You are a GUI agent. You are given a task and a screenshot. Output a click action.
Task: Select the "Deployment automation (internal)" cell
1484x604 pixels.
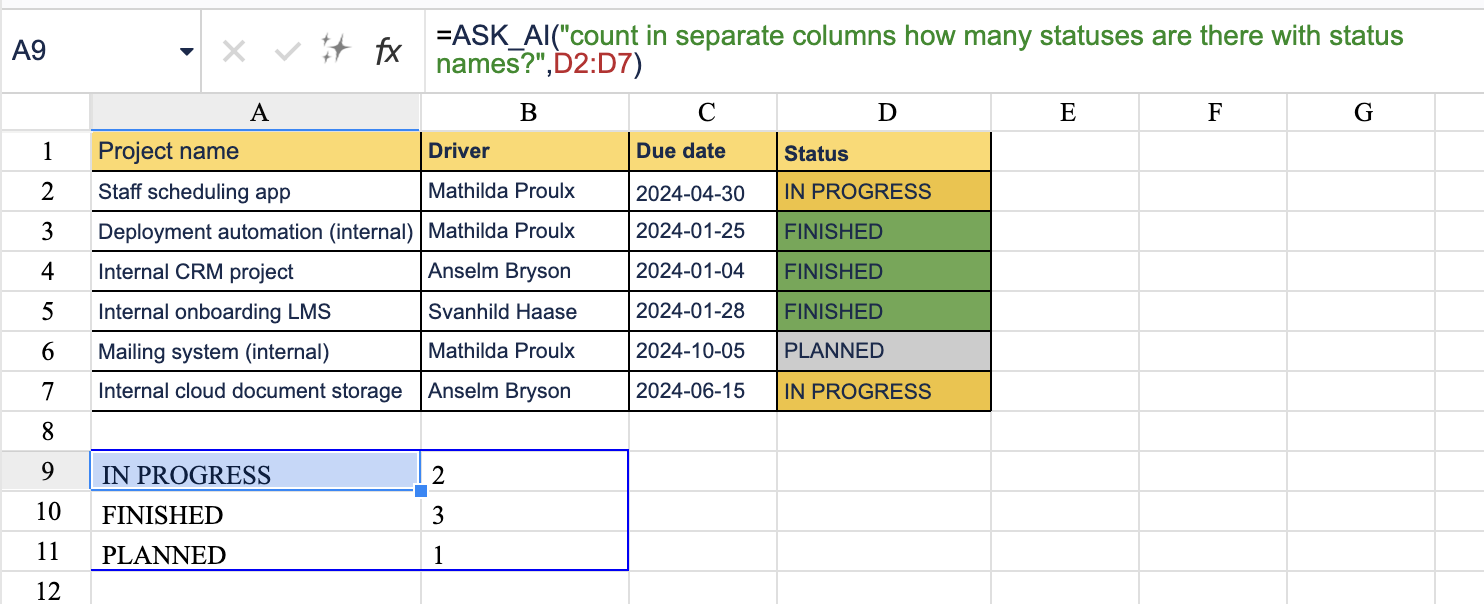256,231
